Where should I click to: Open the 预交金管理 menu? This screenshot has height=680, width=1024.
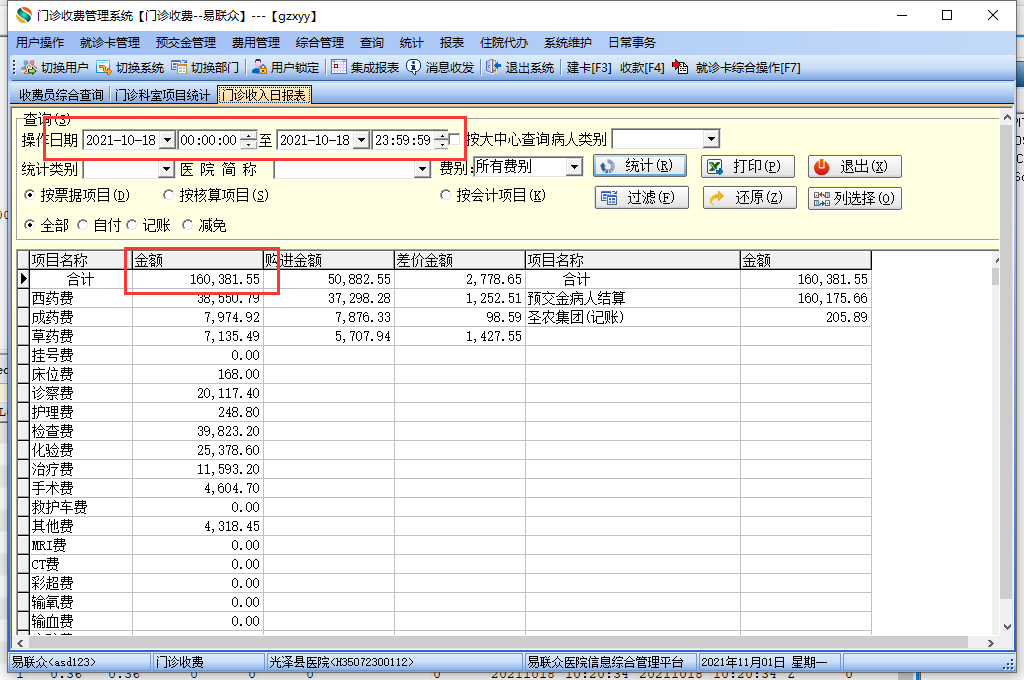click(185, 42)
